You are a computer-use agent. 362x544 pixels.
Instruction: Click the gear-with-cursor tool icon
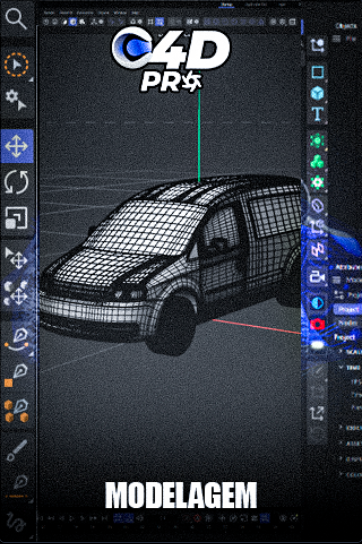(x=16, y=100)
